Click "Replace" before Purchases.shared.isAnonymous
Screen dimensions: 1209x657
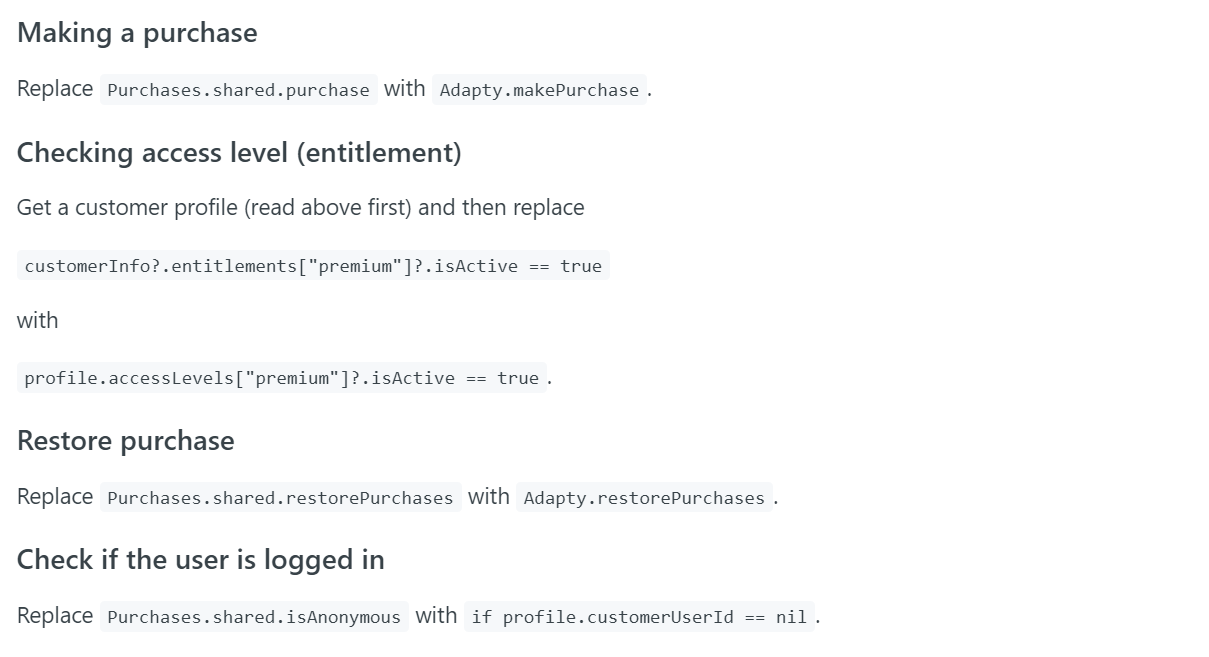click(55, 616)
